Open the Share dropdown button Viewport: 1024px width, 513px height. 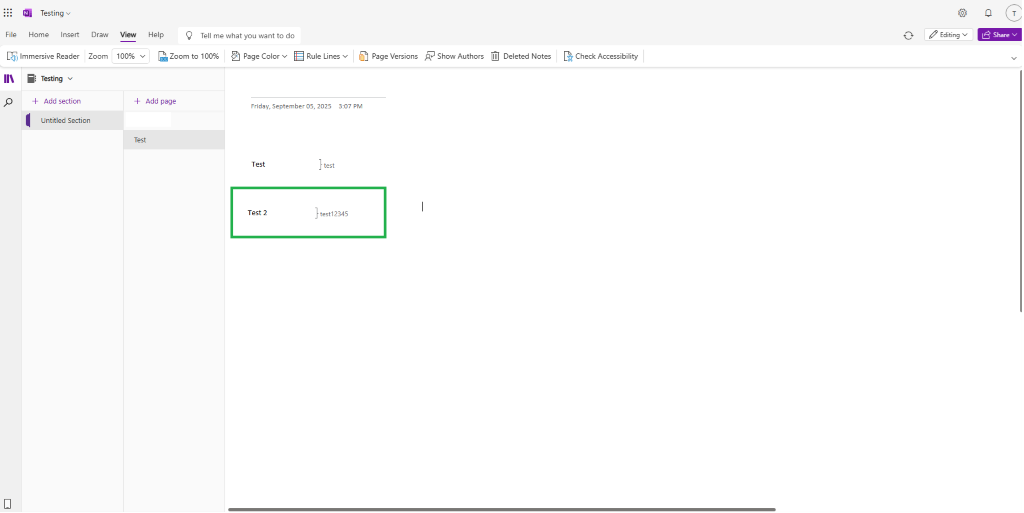point(999,35)
